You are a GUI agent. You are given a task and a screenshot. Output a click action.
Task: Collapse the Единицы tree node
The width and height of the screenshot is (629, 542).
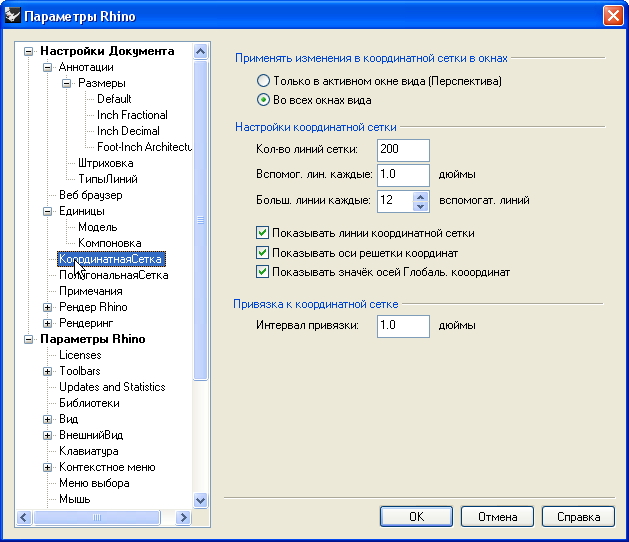(47, 211)
